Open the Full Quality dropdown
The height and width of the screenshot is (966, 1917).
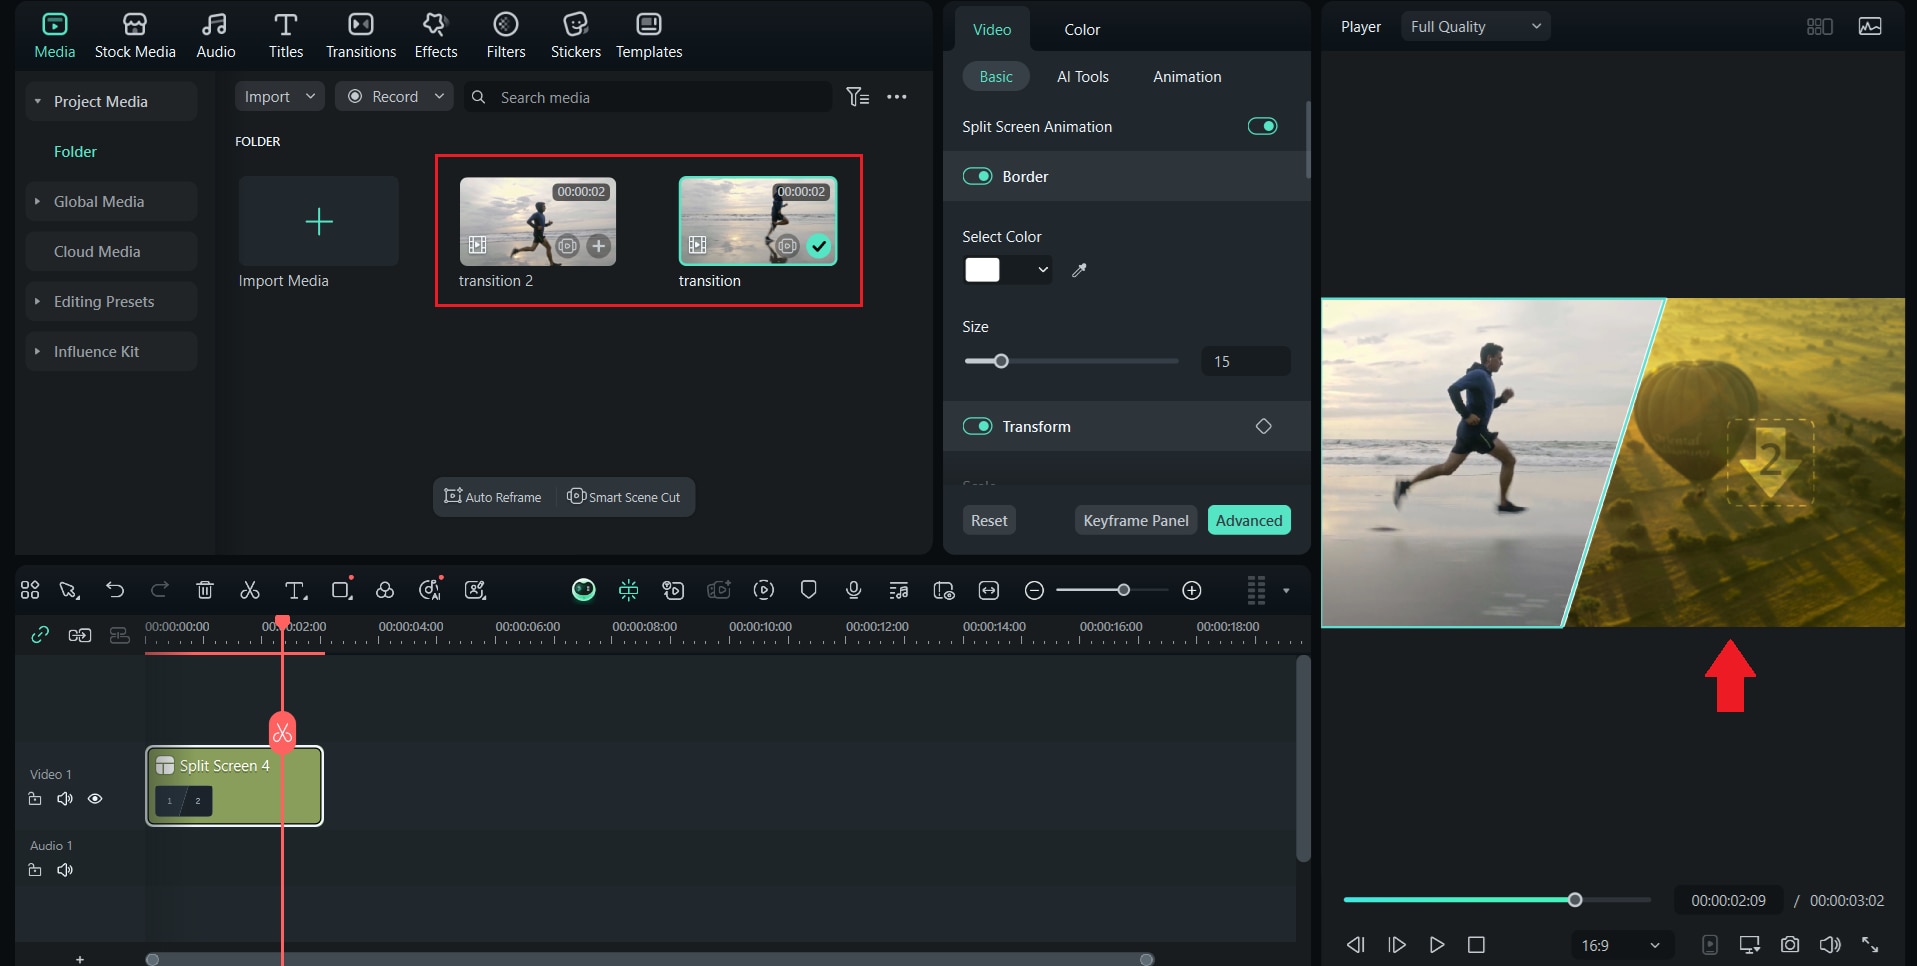(x=1476, y=27)
